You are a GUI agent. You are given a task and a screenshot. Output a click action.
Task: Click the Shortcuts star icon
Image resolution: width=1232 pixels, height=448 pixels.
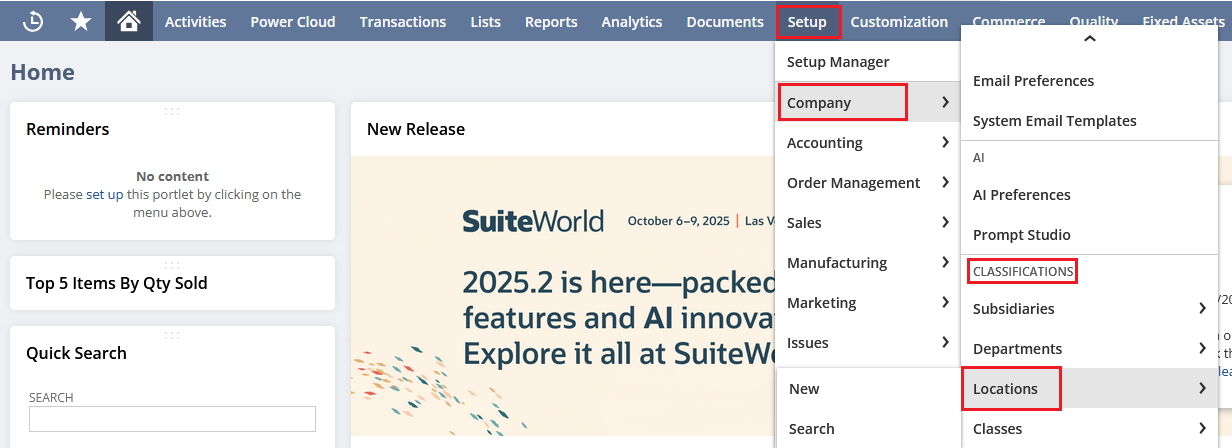[x=81, y=21]
